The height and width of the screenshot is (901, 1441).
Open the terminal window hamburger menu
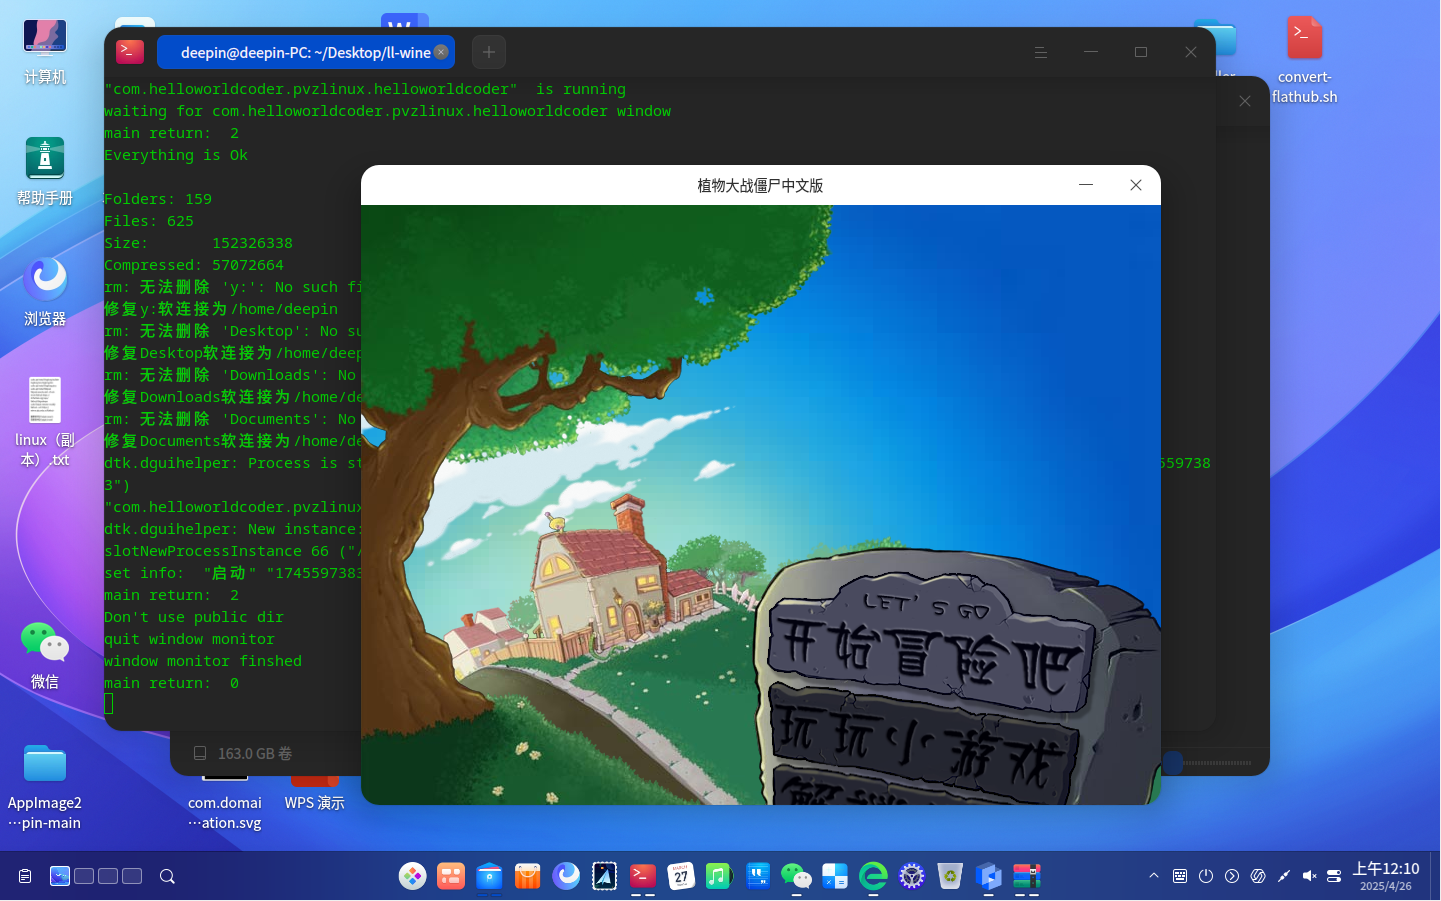click(x=1041, y=52)
